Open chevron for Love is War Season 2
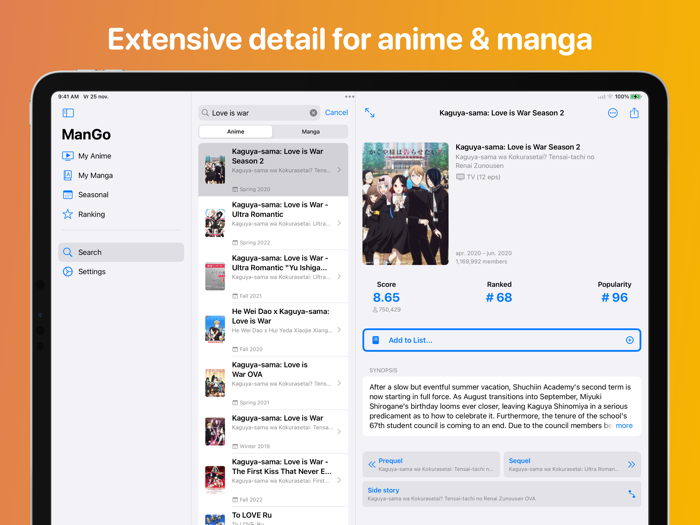The image size is (700, 525). [339, 170]
